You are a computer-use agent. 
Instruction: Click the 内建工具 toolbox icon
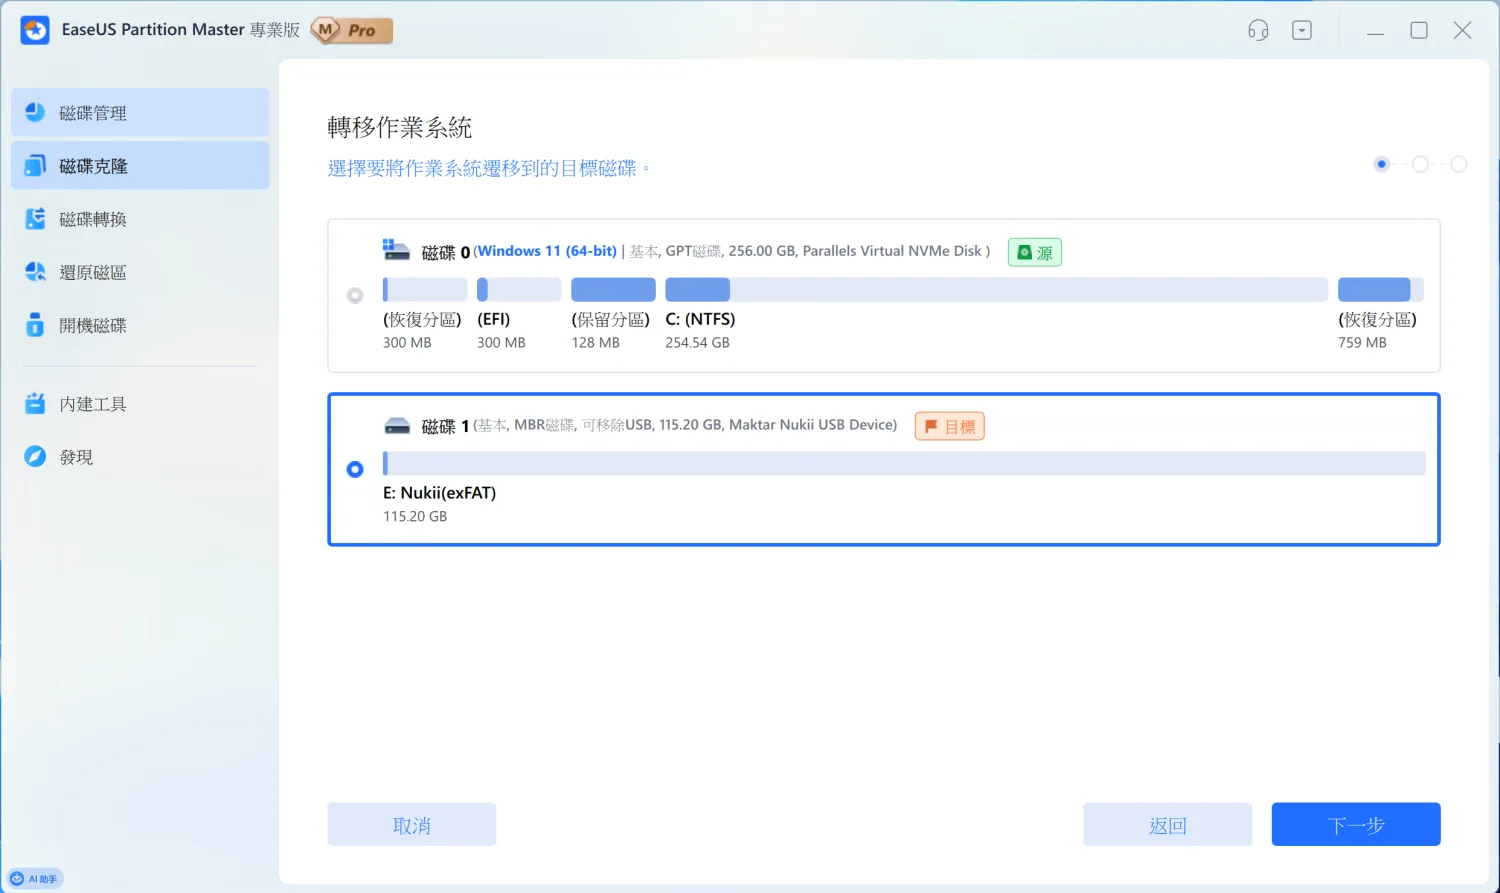(35, 403)
